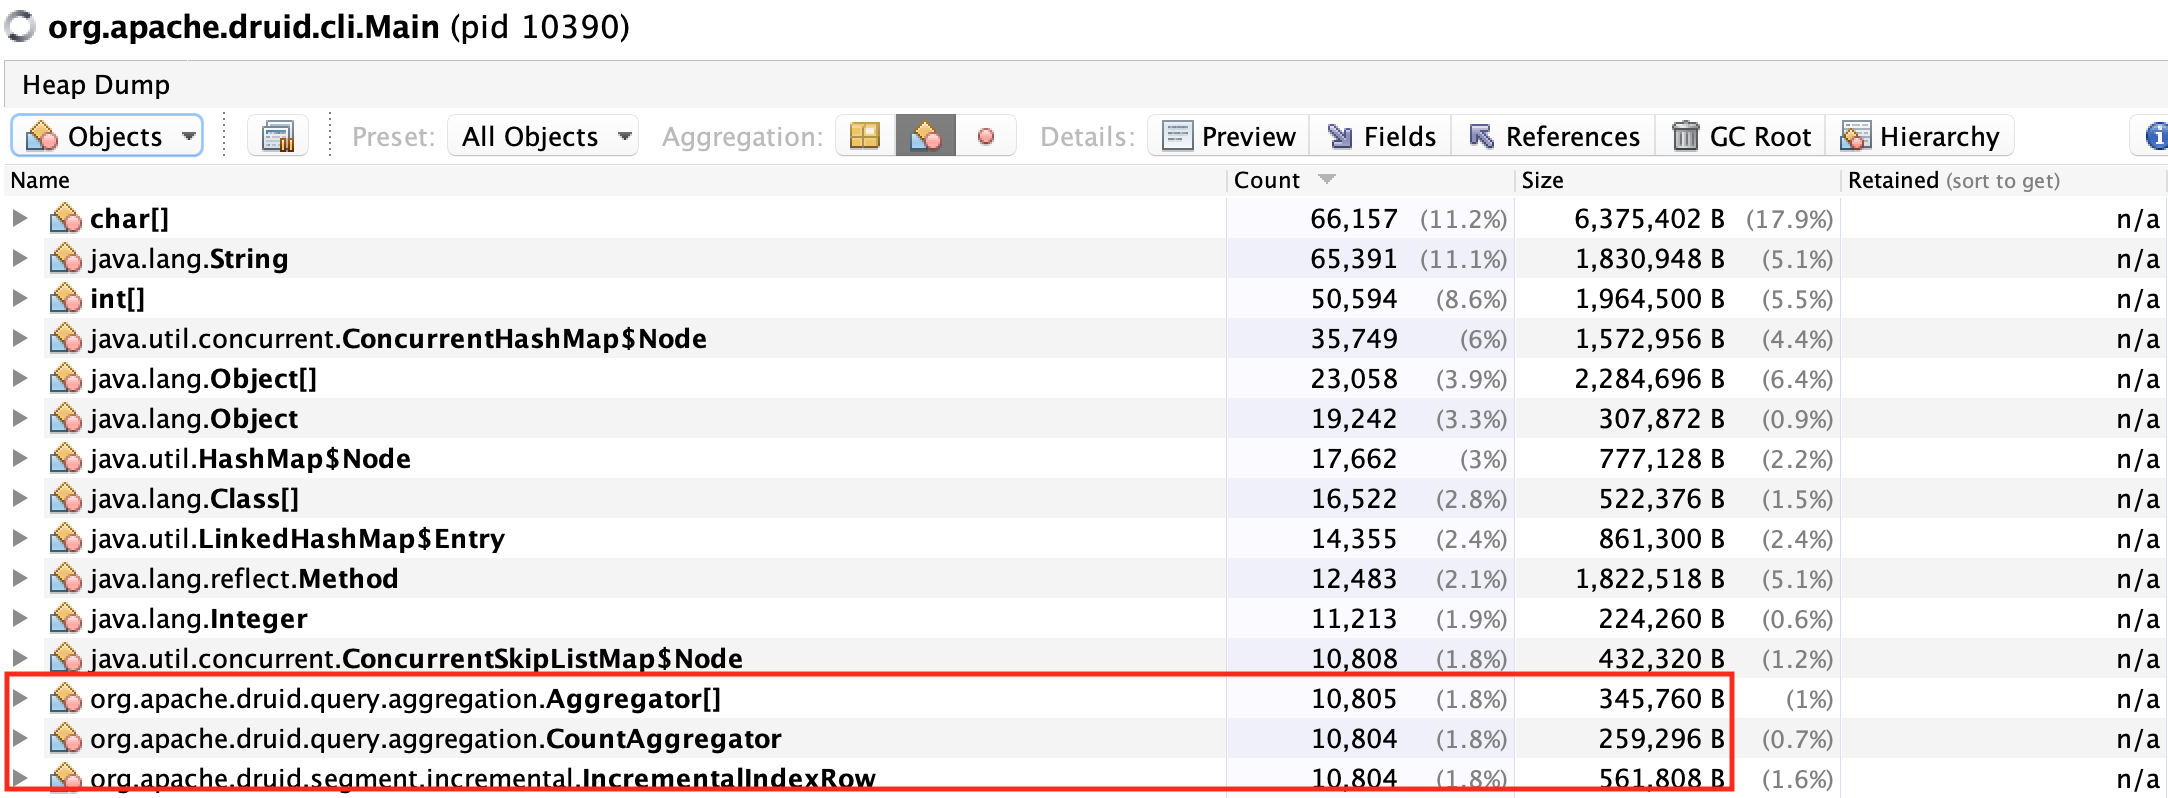Viewport: 2168px width, 798px height.
Task: Toggle the Fields details view
Action: pyautogui.click(x=1381, y=136)
